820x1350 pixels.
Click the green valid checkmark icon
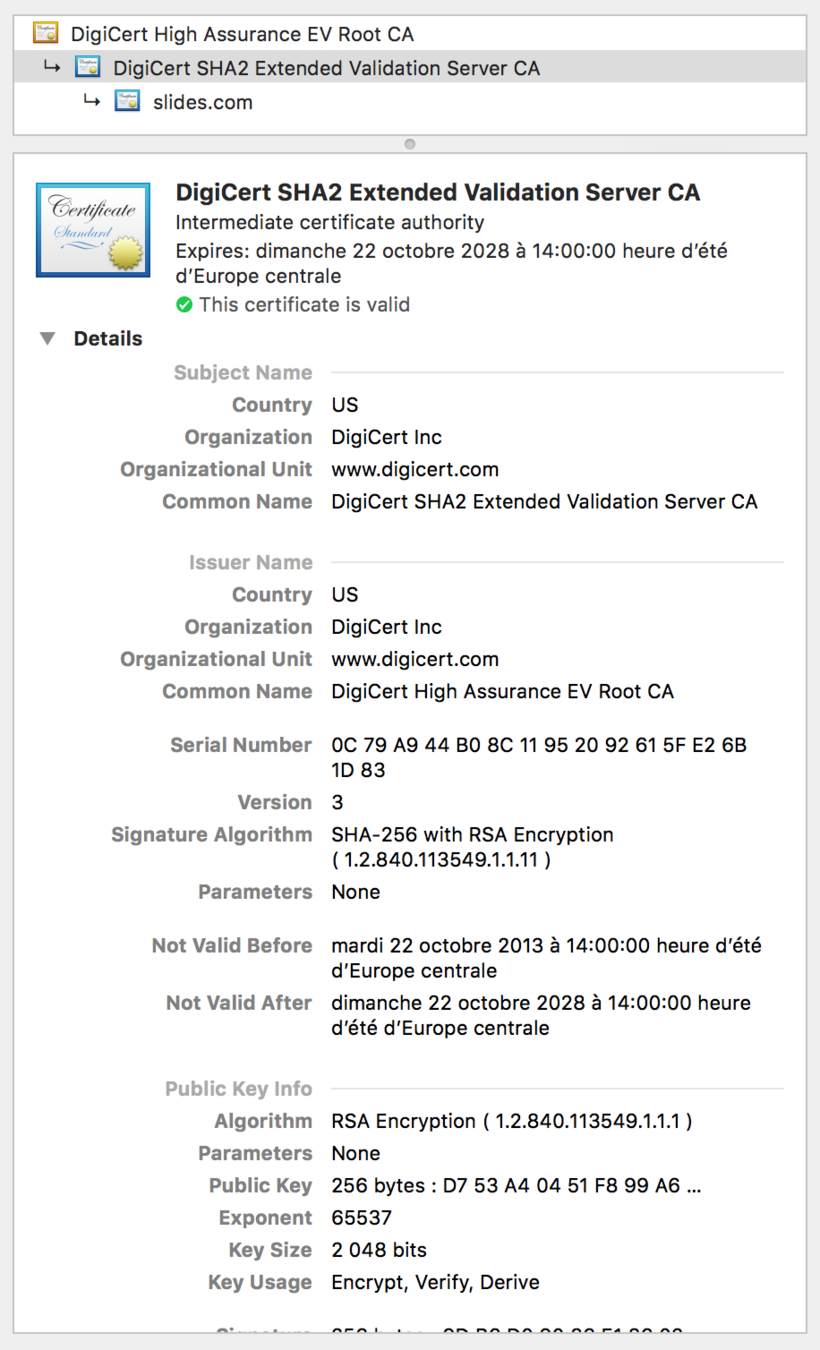point(184,305)
